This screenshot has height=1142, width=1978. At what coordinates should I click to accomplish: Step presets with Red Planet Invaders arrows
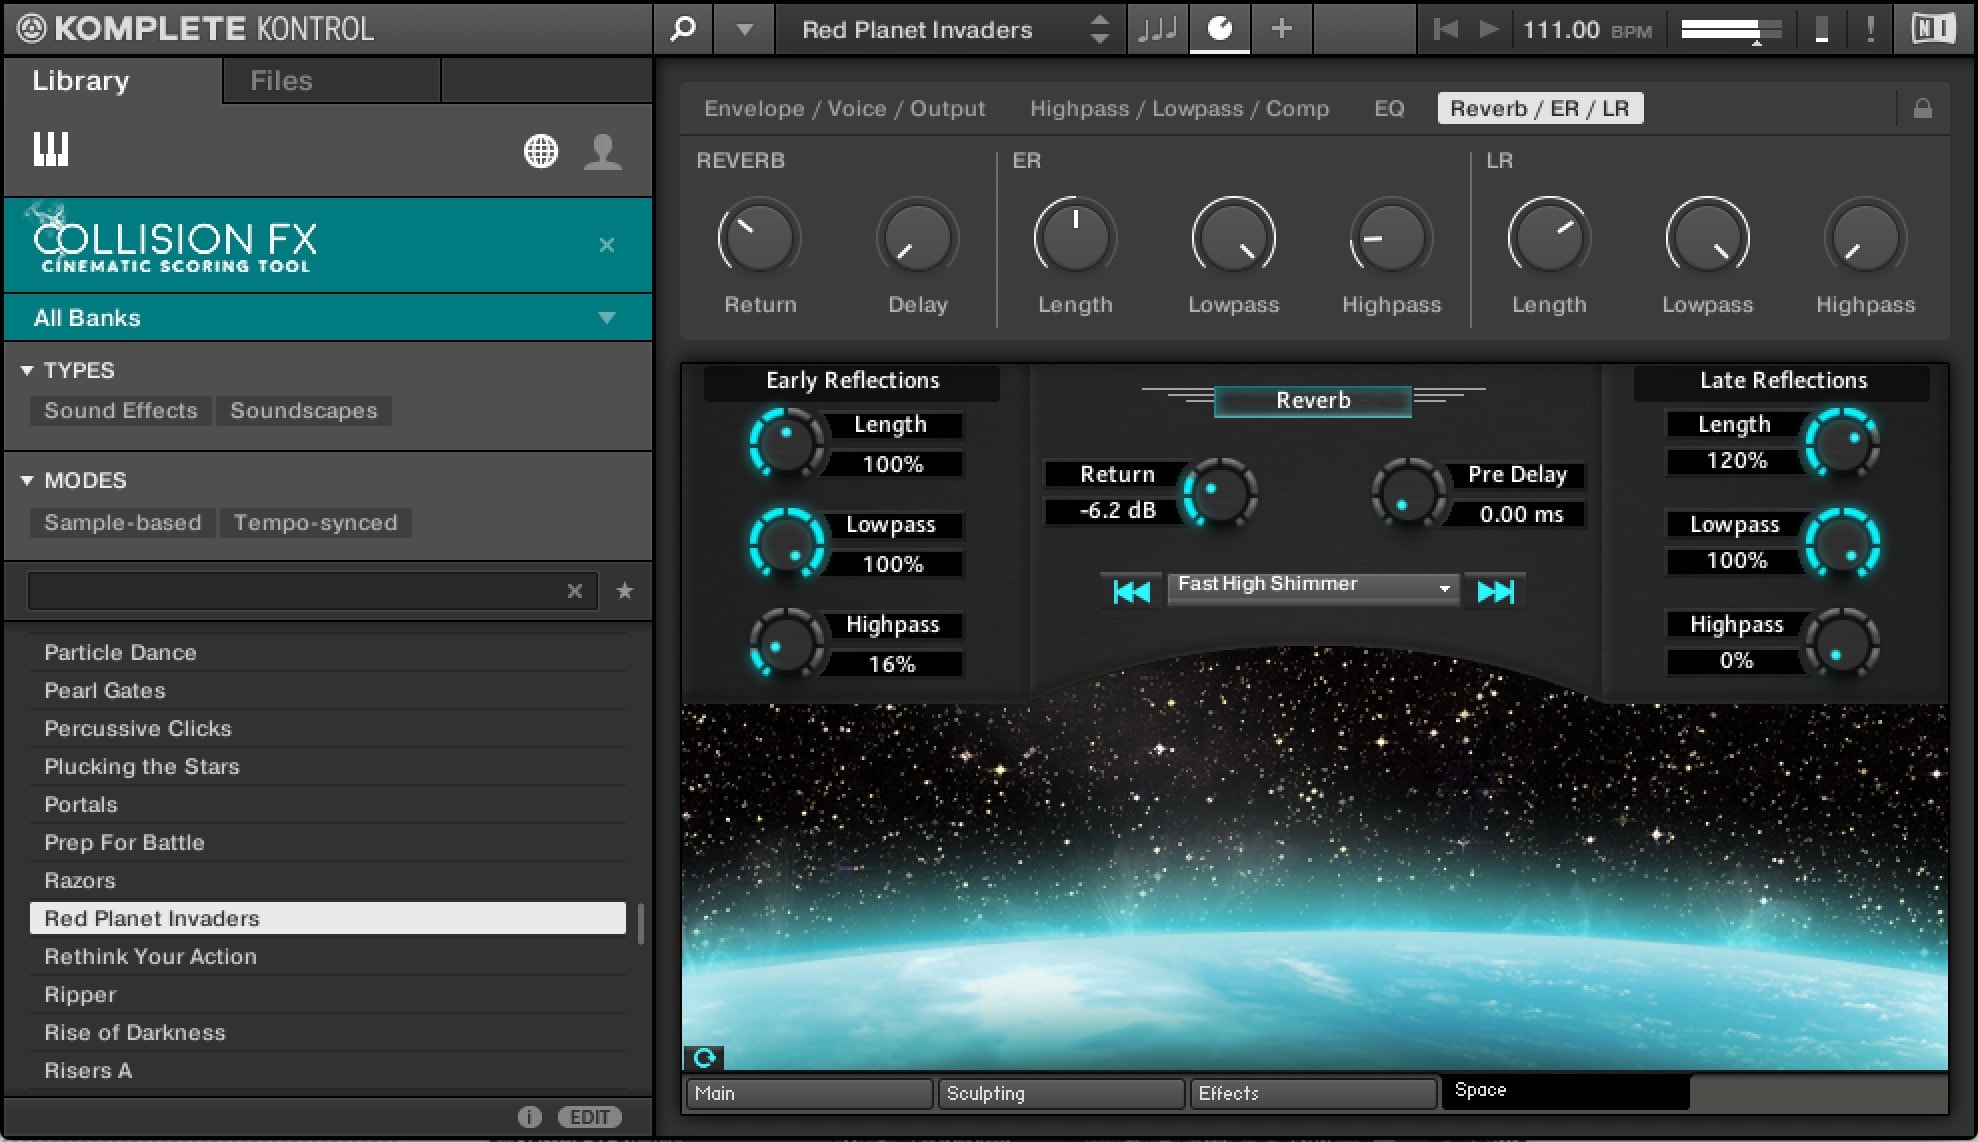pyautogui.click(x=1099, y=29)
